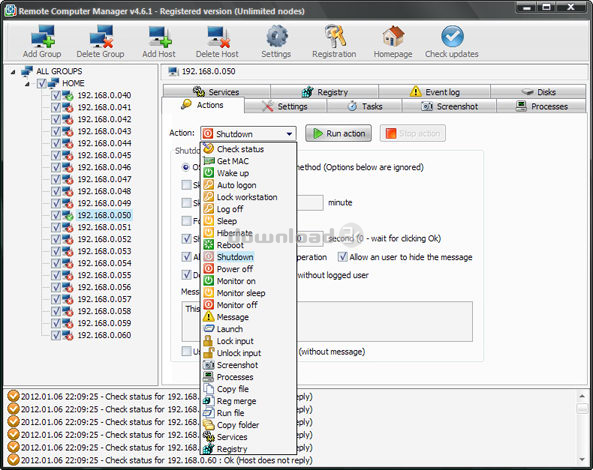Click the Check updates icon
Image resolution: width=593 pixels, height=470 pixels.
pos(452,37)
